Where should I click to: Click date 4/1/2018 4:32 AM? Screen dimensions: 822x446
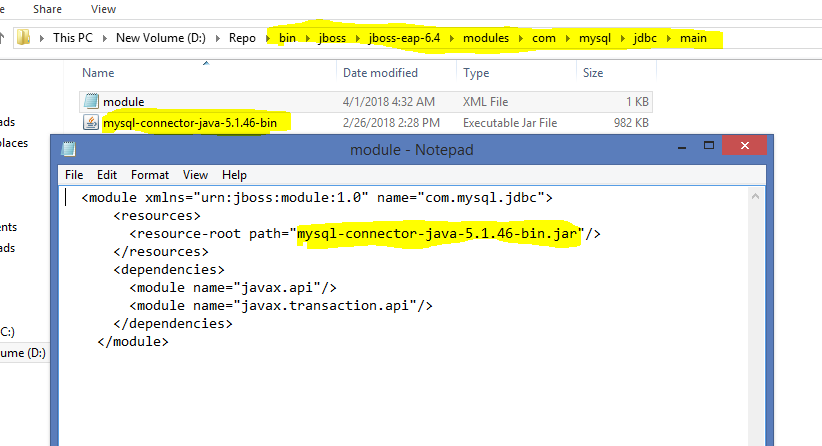(x=388, y=101)
